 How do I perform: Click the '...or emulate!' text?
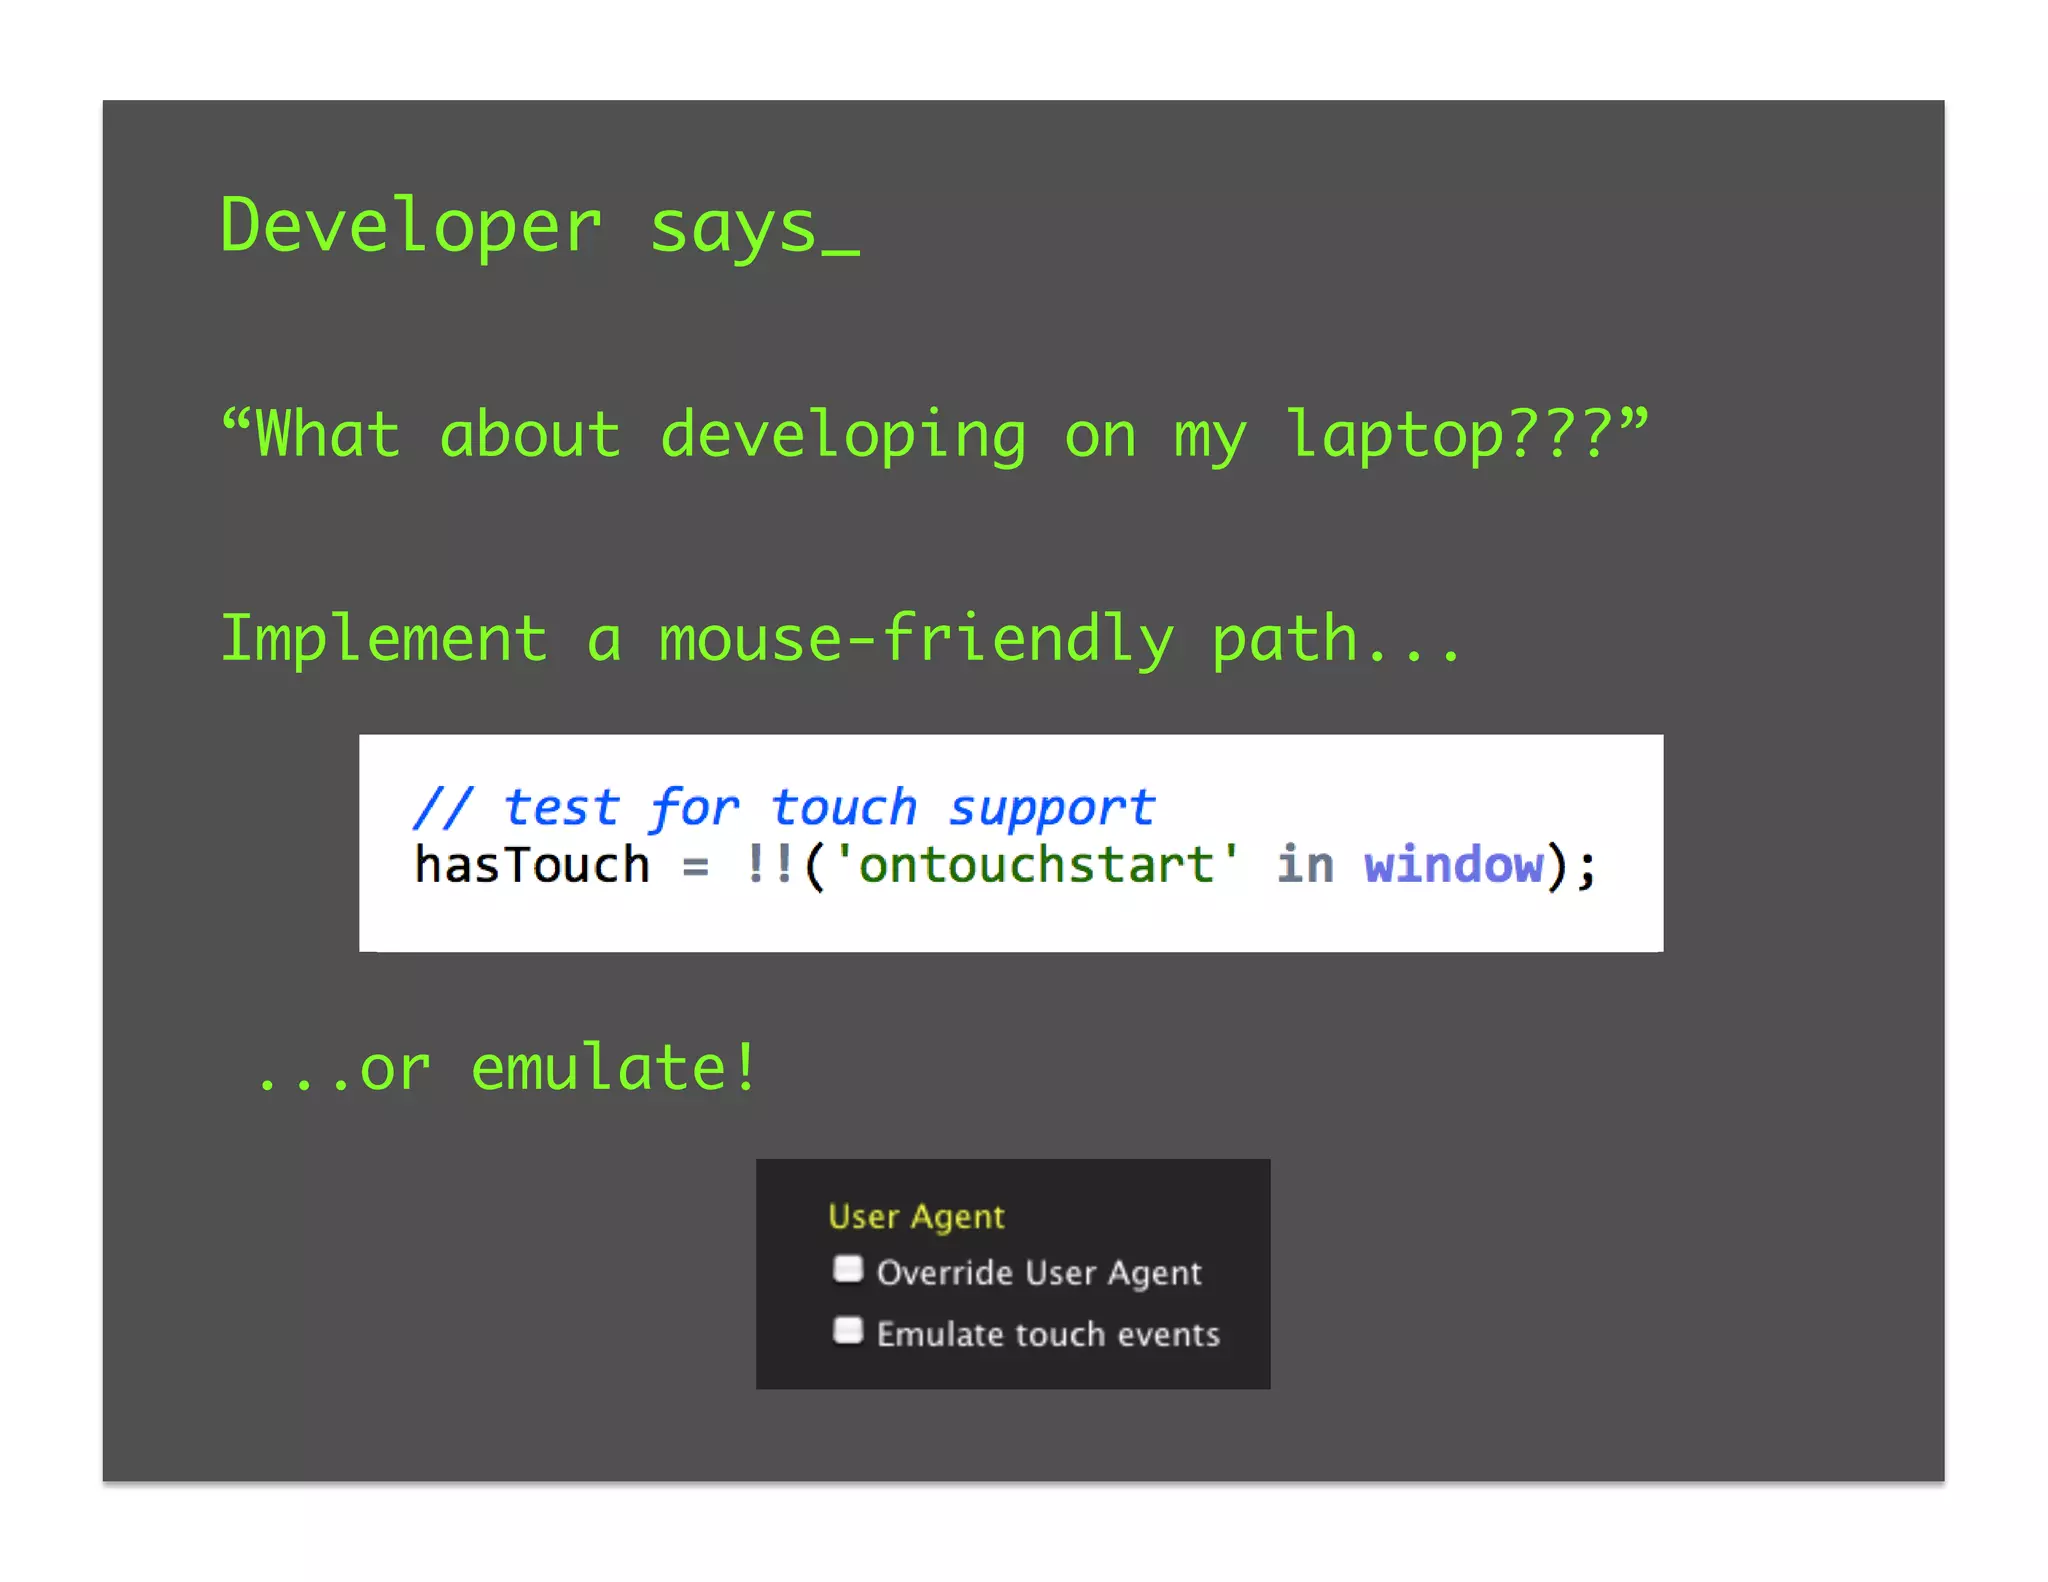(508, 1067)
